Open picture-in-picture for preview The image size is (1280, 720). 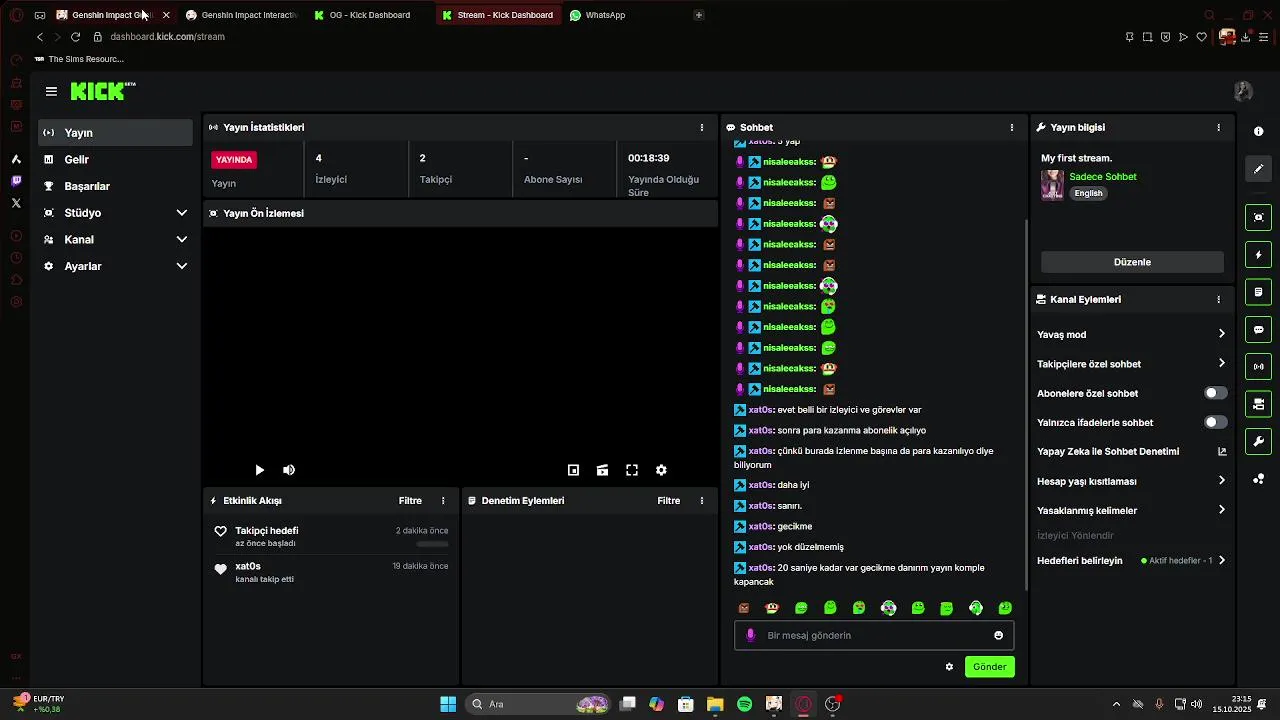(574, 470)
